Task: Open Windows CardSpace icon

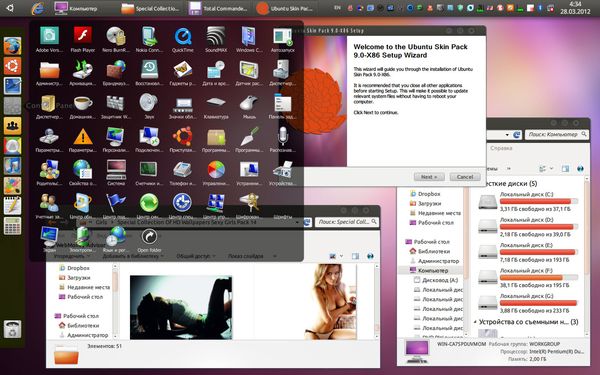Action: (x=249, y=39)
